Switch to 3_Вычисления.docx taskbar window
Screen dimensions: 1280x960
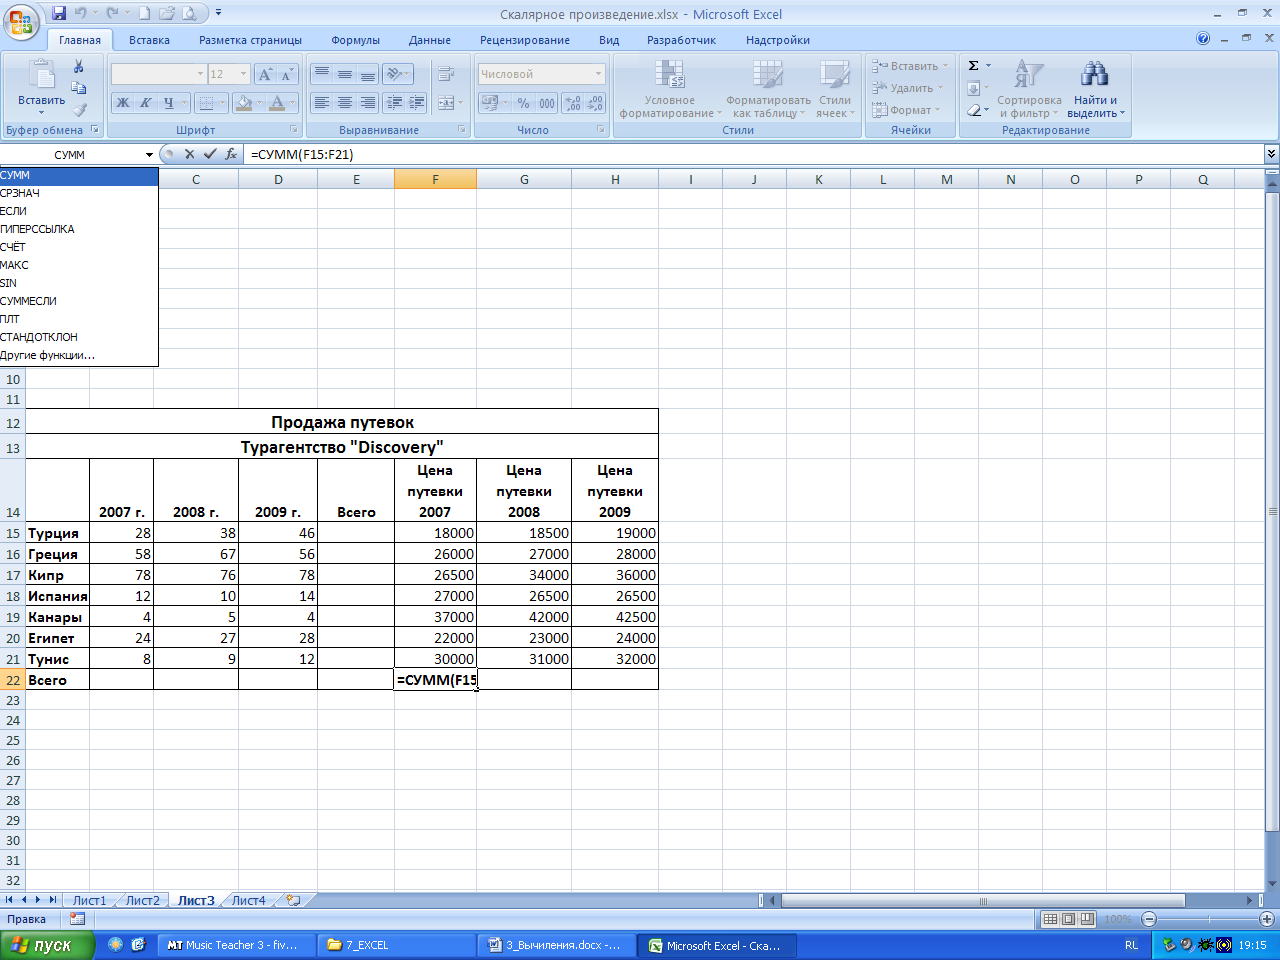(x=556, y=945)
